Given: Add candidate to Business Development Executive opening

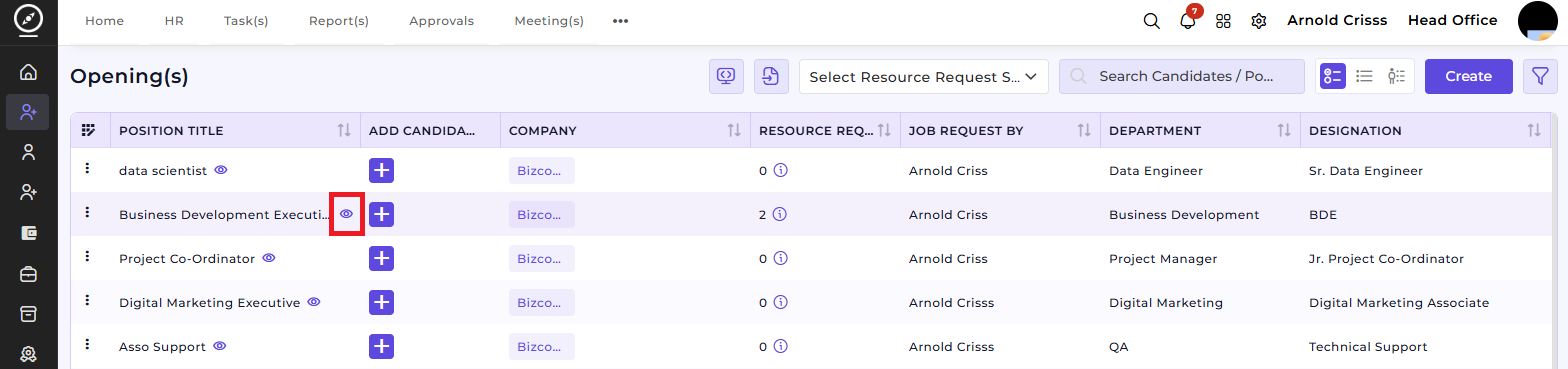Looking at the screenshot, I should point(381,214).
